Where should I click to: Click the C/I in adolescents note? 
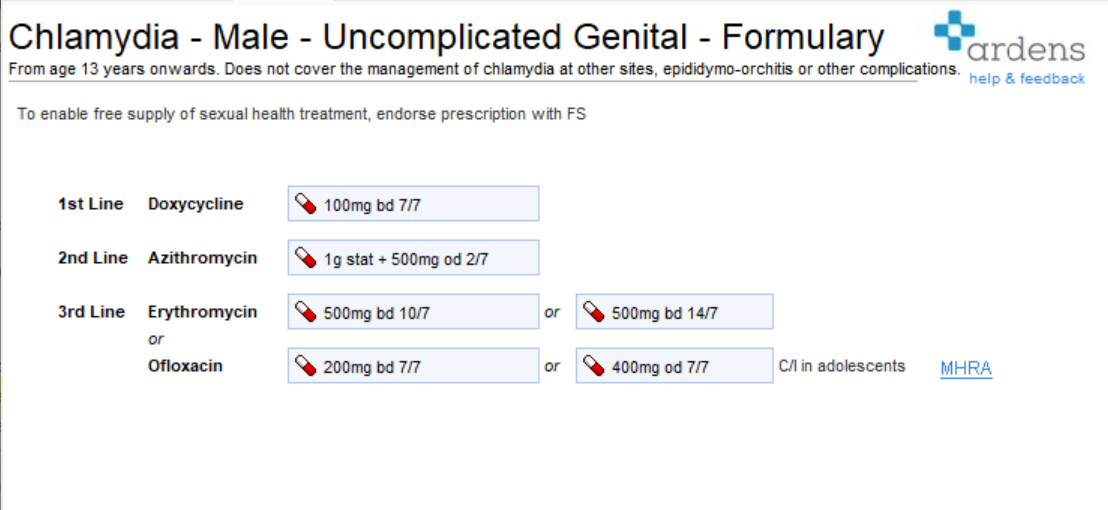[842, 366]
